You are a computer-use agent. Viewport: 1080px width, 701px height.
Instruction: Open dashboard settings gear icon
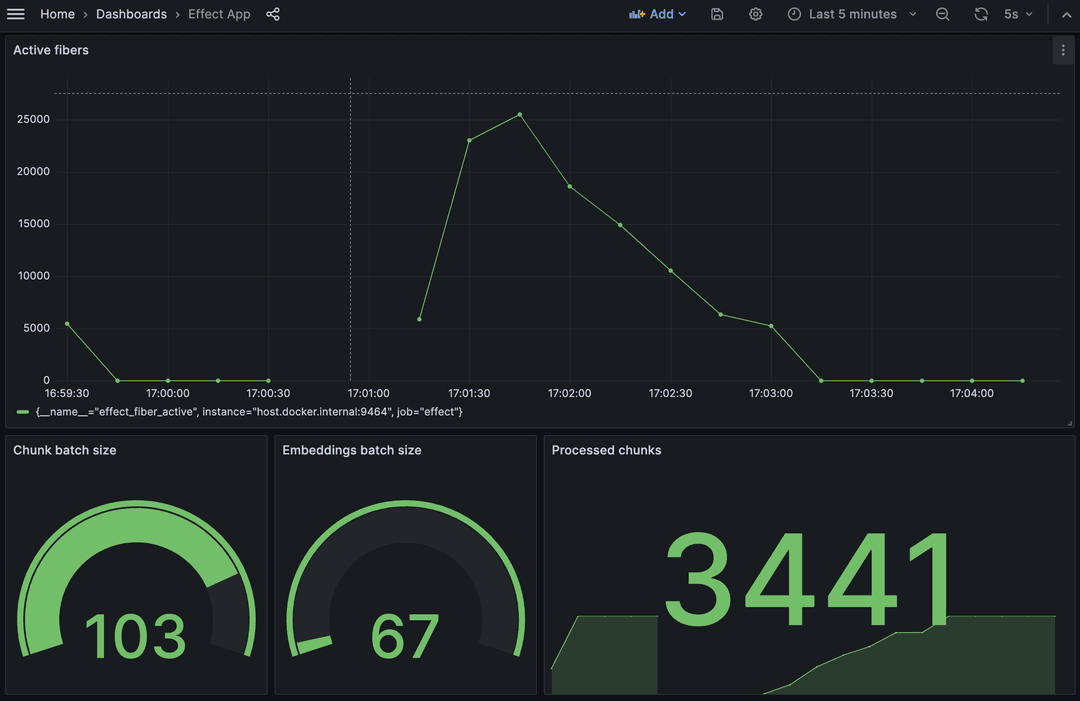(756, 14)
